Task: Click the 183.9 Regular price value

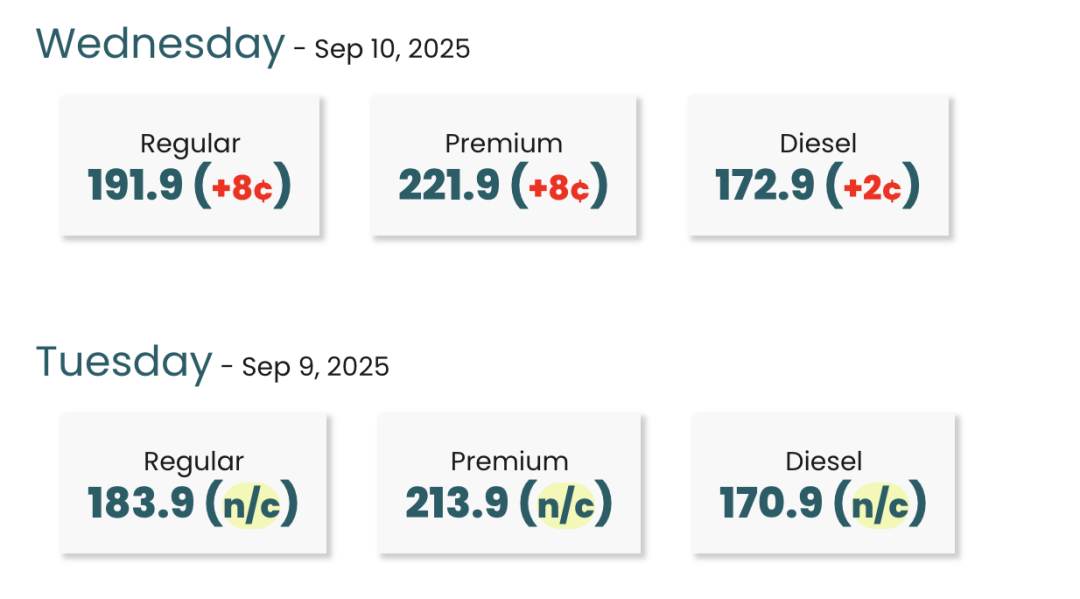Action: coord(141,503)
